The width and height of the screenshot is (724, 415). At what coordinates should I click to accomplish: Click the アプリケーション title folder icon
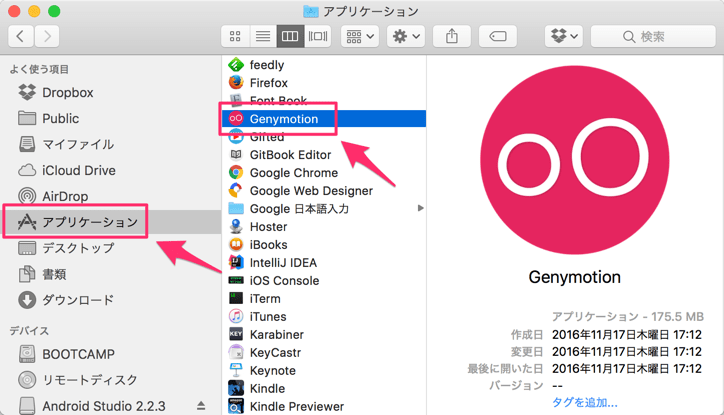click(311, 11)
